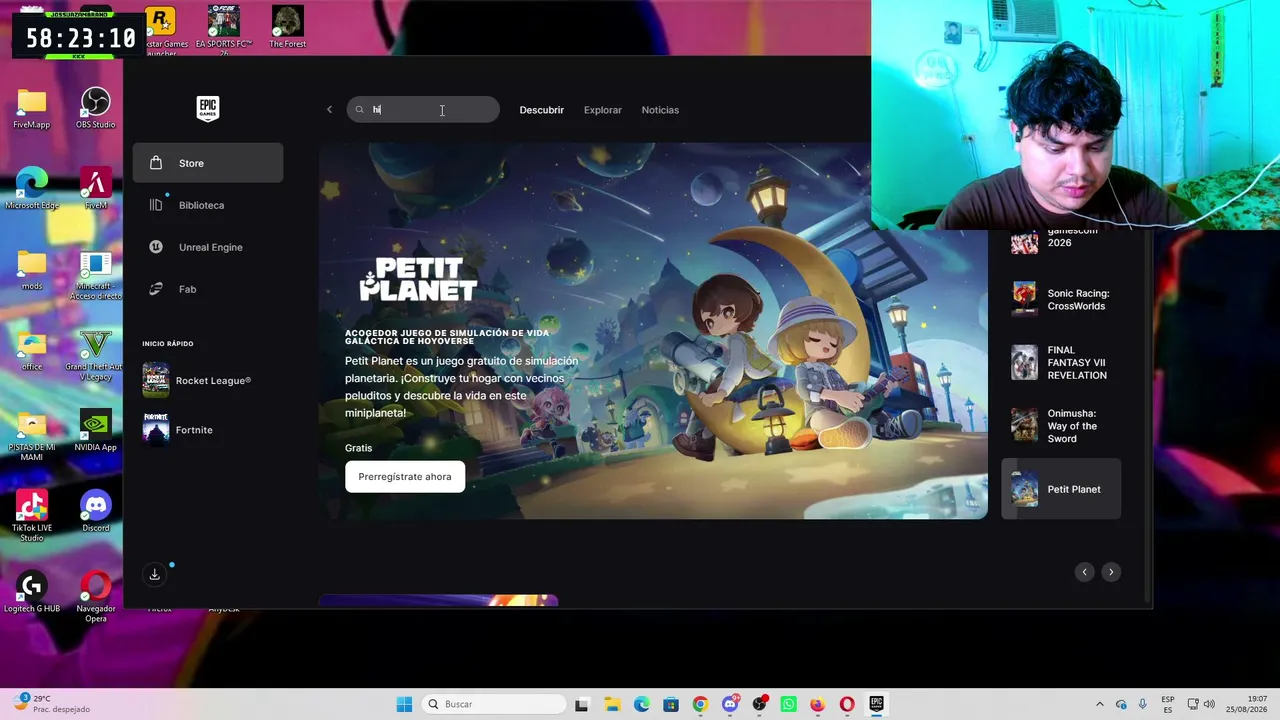Click Epic Games Launcher taskbar icon
Screen dimensions: 1280x720
click(x=876, y=704)
